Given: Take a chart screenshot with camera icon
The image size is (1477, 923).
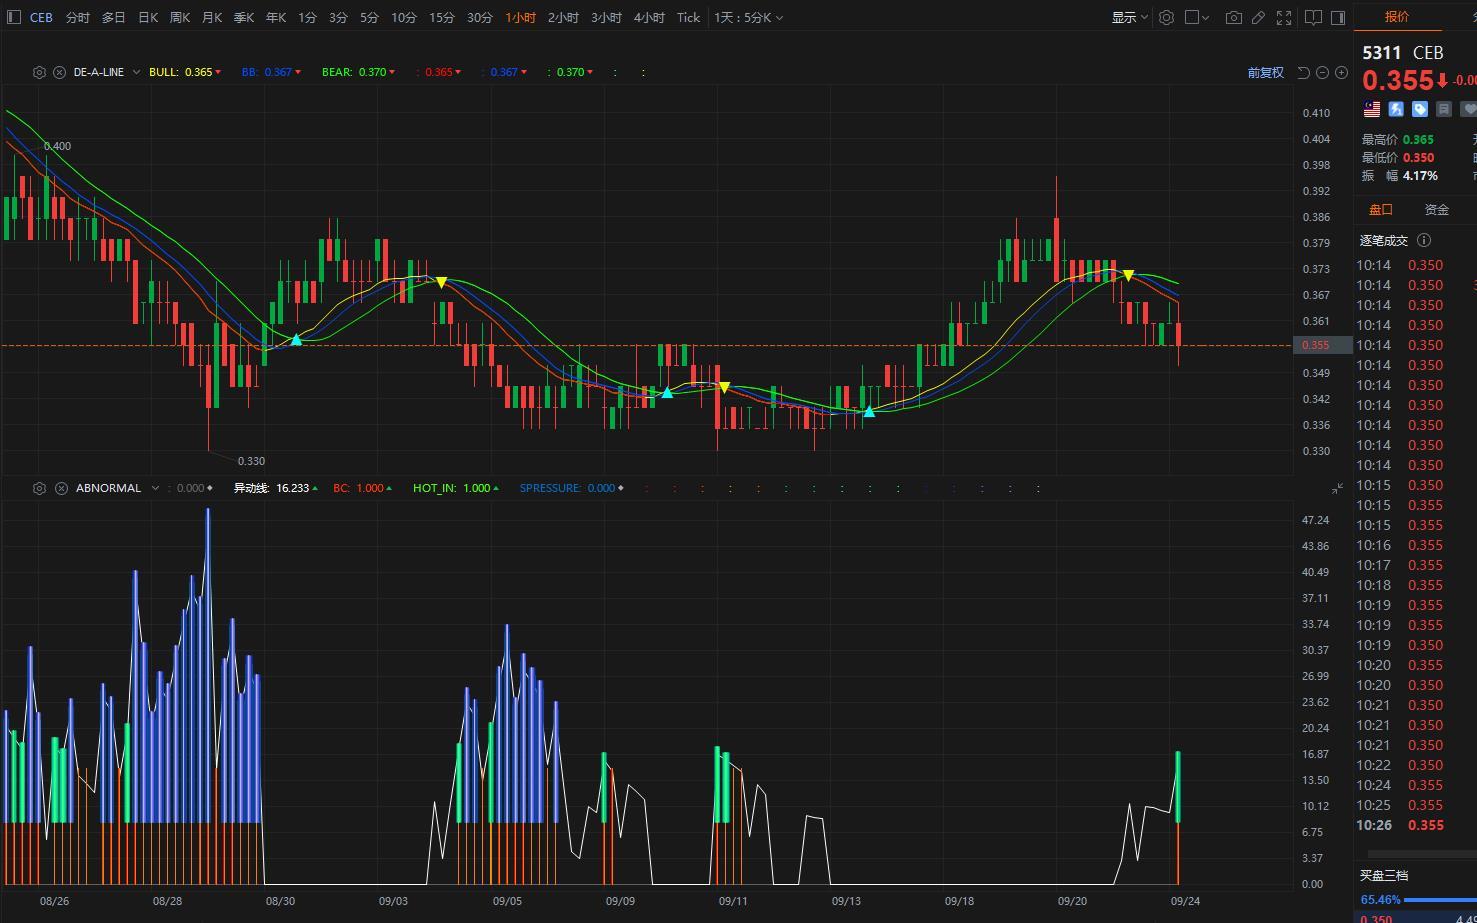Looking at the screenshot, I should 1234,17.
